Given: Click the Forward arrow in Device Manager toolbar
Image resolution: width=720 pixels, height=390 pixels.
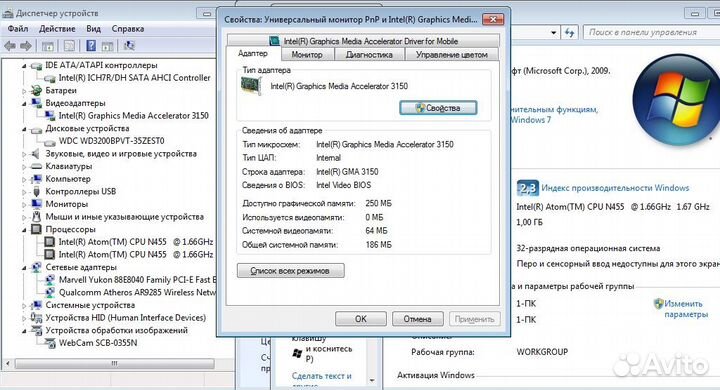Looking at the screenshot, I should 26,45.
